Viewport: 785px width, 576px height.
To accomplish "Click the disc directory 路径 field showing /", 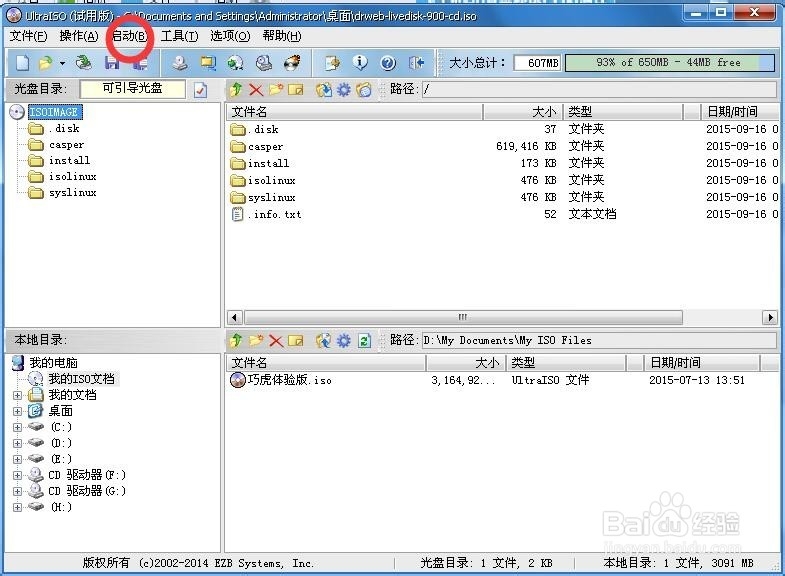I will 599,90.
